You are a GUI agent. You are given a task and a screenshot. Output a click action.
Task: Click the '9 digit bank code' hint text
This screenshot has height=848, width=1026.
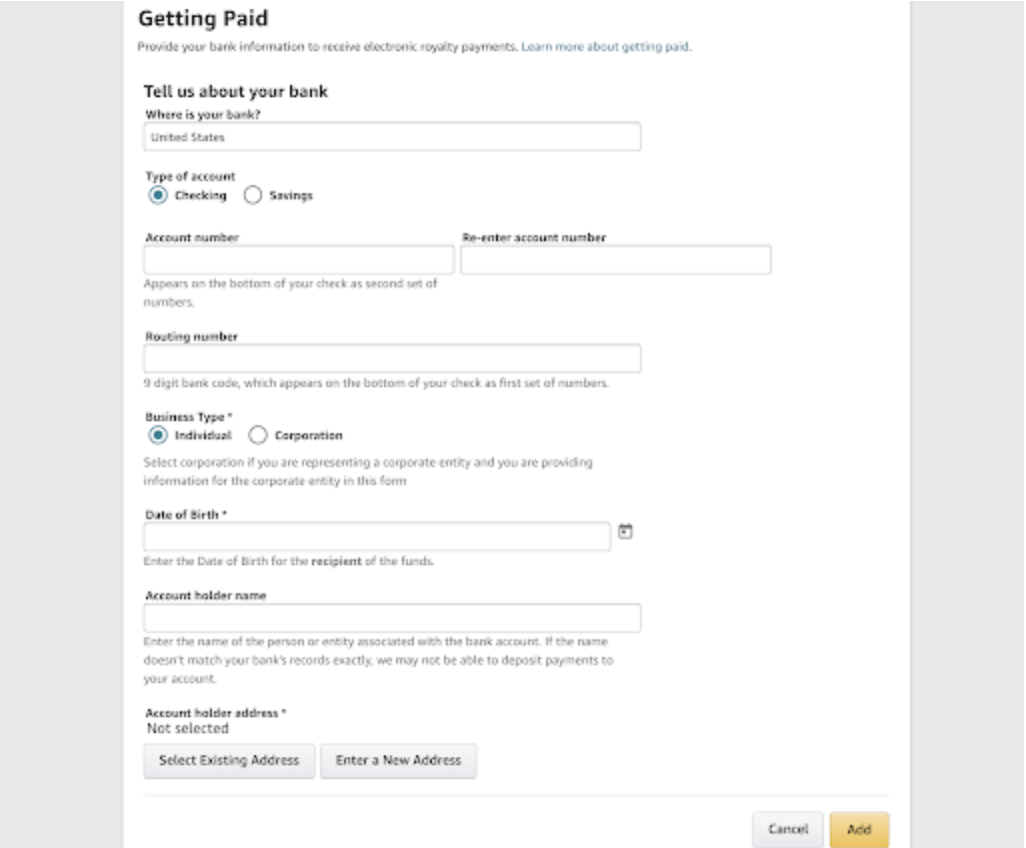376,383
